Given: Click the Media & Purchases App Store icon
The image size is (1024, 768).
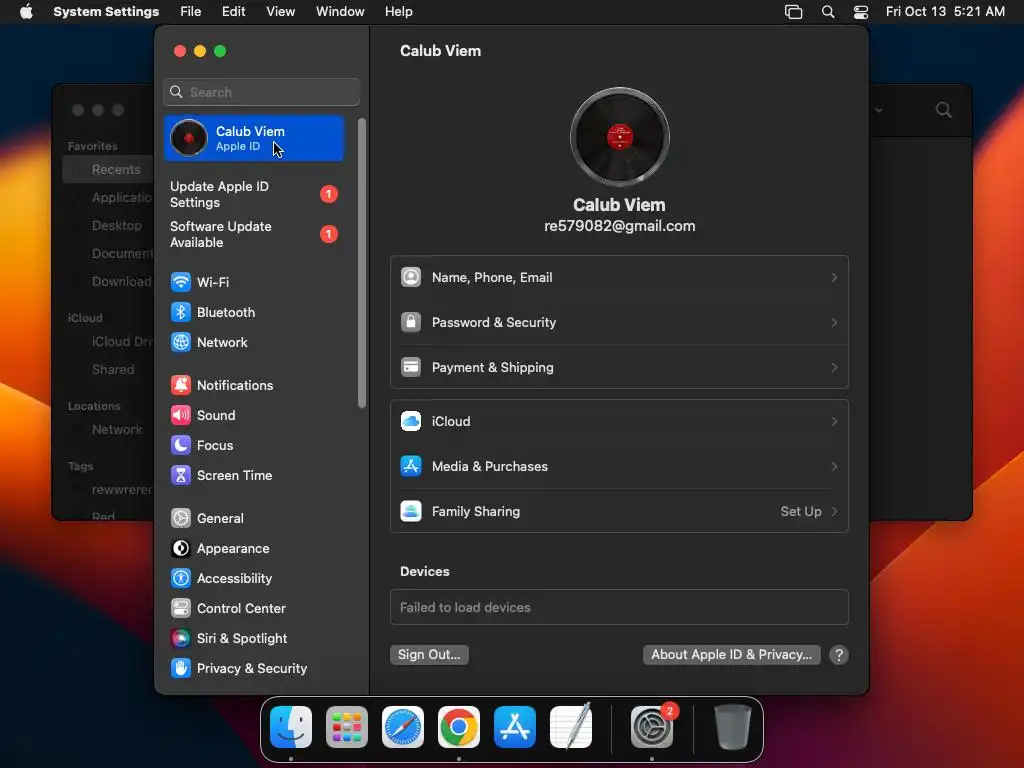Looking at the screenshot, I should [411, 466].
